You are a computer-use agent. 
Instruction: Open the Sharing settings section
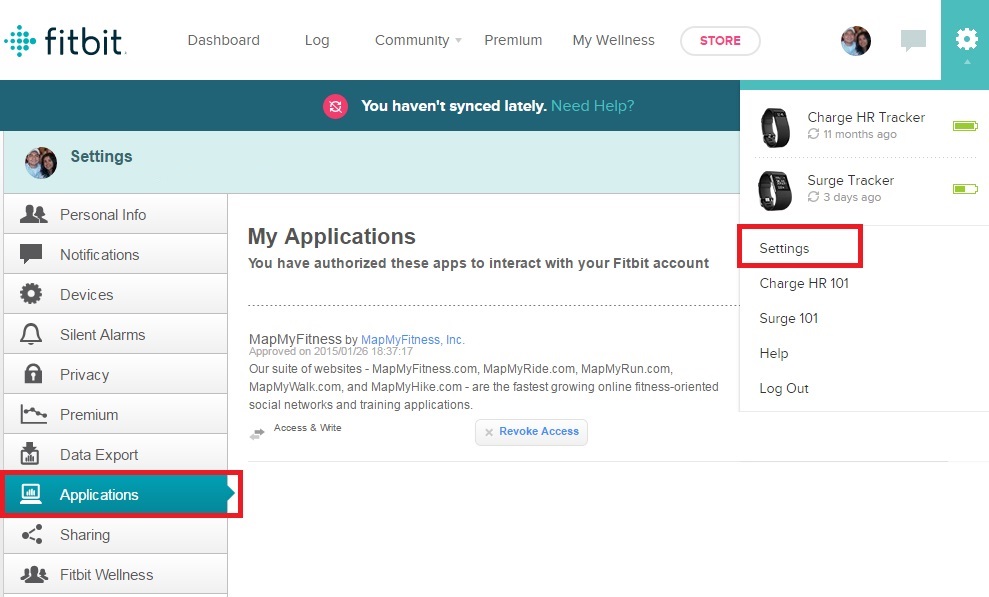(115, 534)
